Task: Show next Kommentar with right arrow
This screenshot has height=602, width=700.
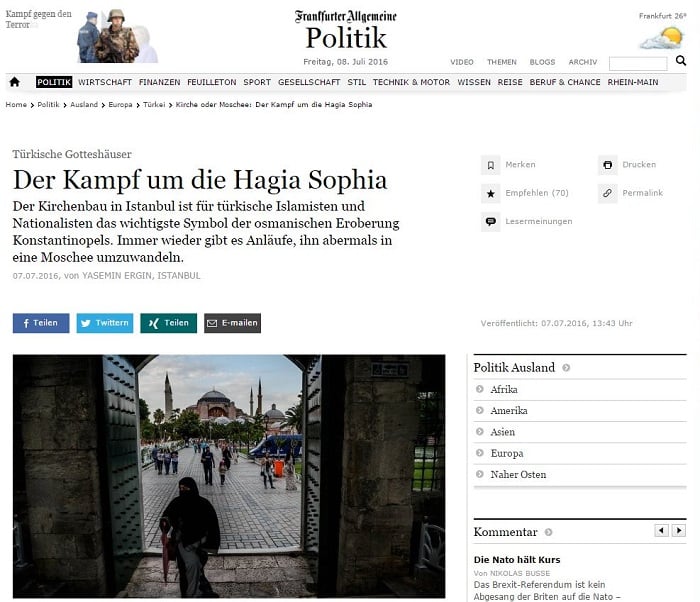Action: pyautogui.click(x=679, y=531)
